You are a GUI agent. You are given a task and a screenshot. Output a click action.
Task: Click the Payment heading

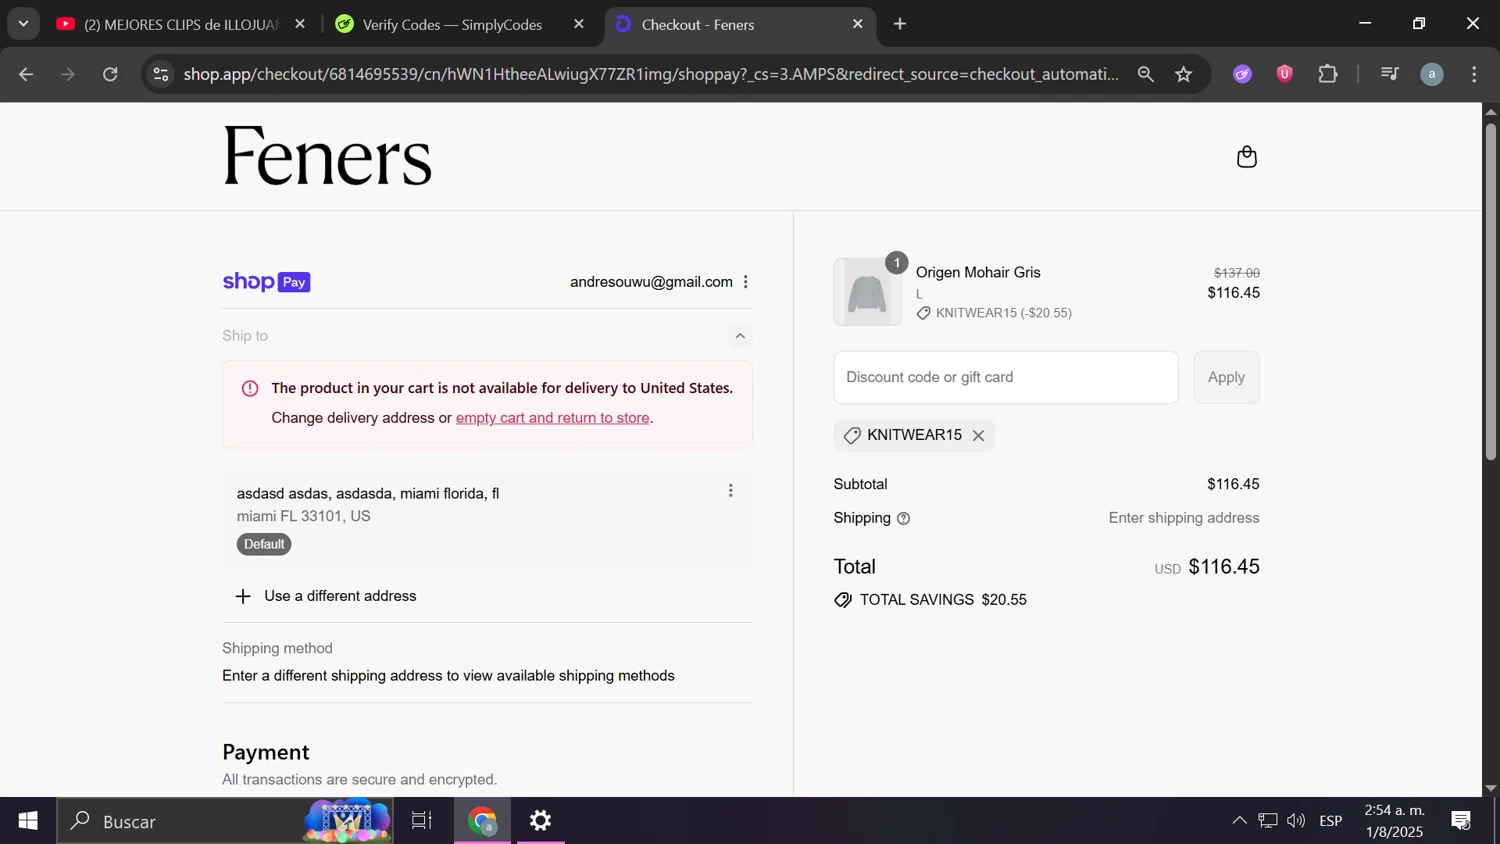coord(266,752)
